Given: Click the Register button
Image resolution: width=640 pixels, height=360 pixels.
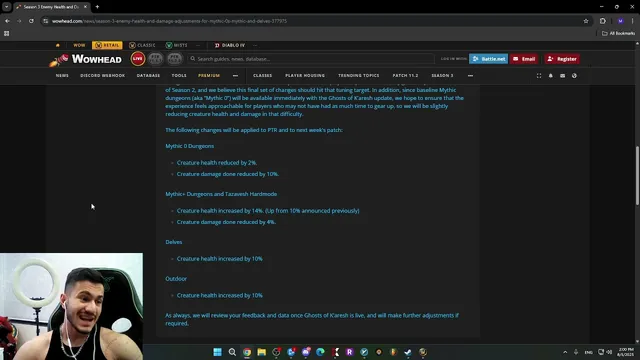Looking at the screenshot, I should coord(562,59).
